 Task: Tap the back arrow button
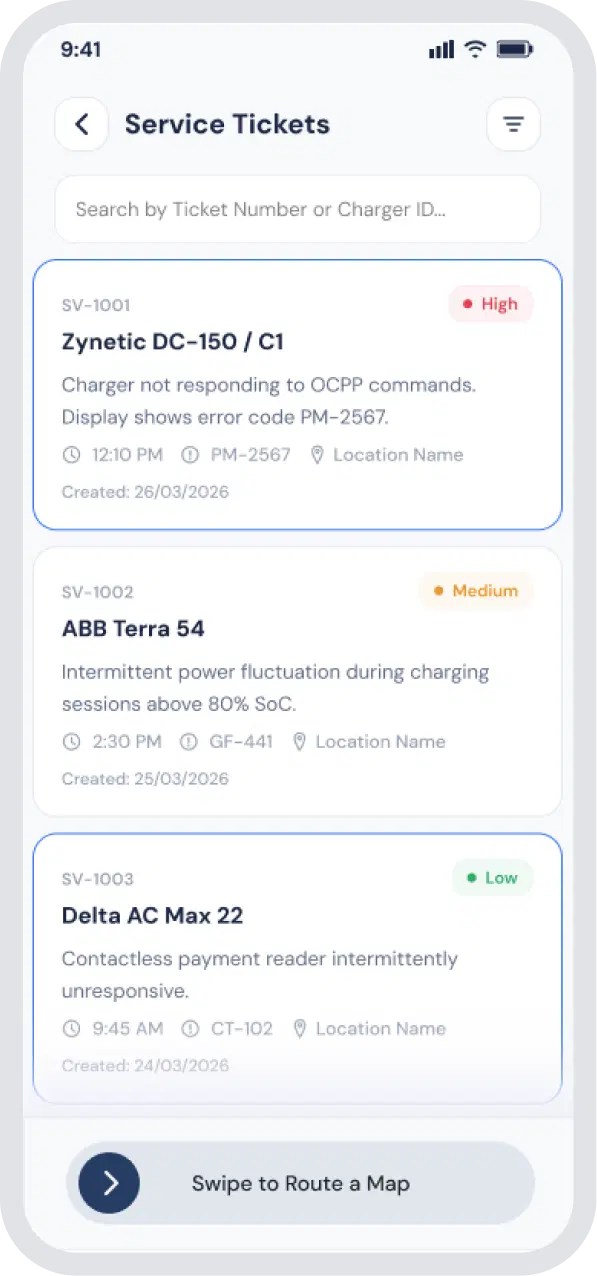click(x=82, y=124)
